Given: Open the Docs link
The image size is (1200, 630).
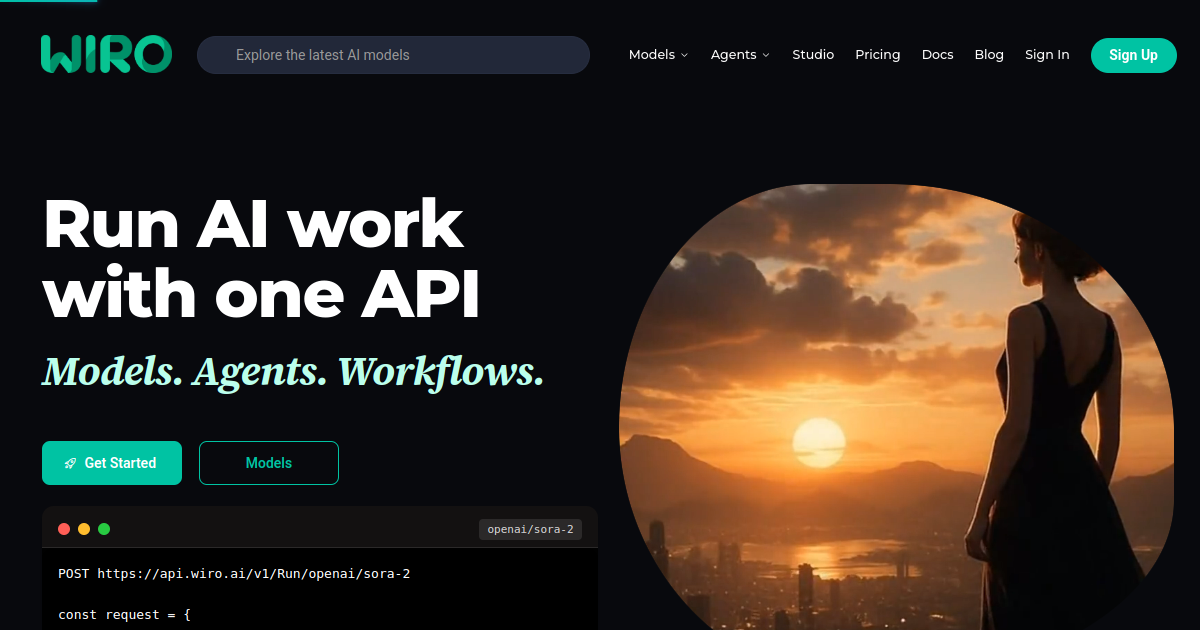Looking at the screenshot, I should pos(937,55).
